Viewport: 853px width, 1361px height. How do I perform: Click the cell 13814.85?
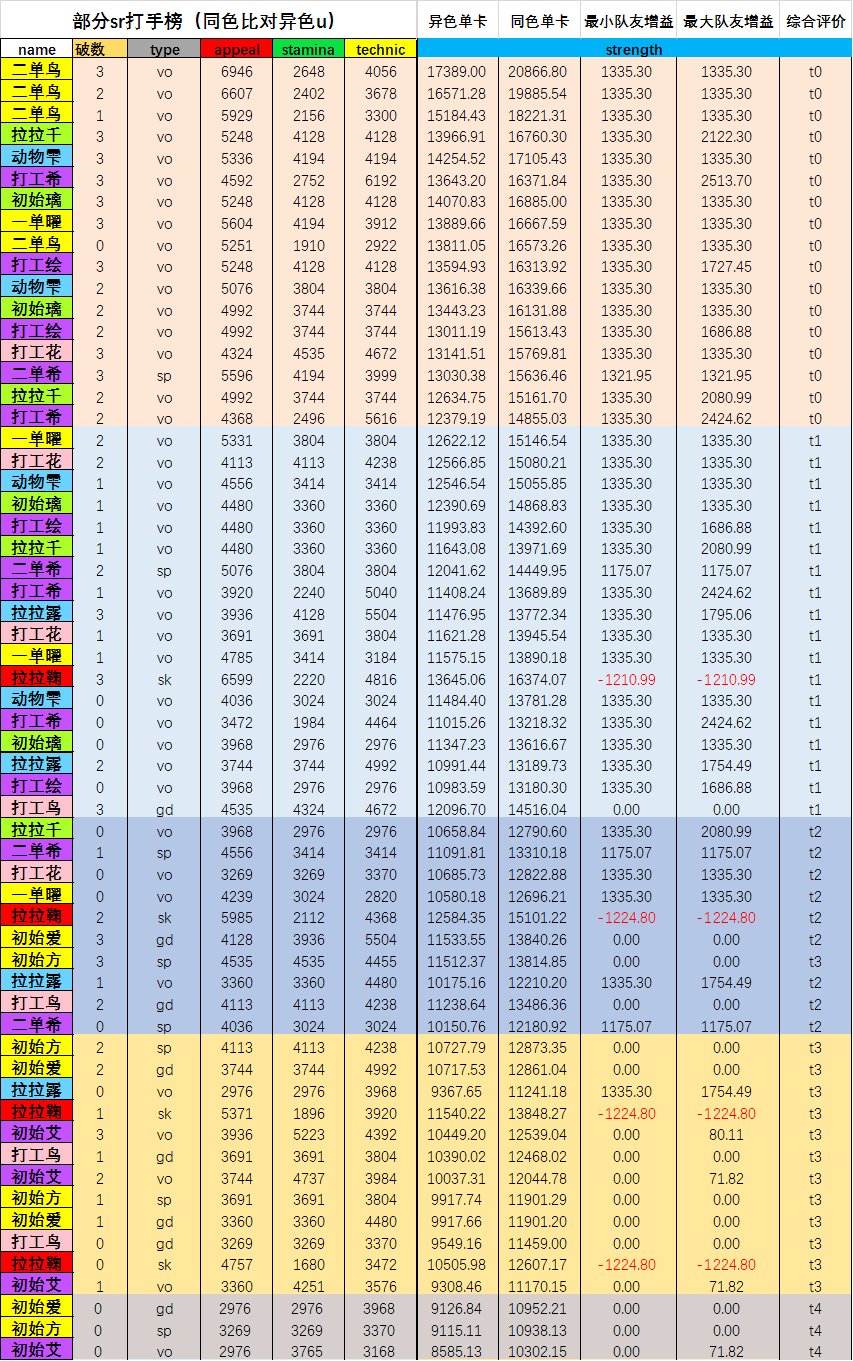tap(538, 961)
